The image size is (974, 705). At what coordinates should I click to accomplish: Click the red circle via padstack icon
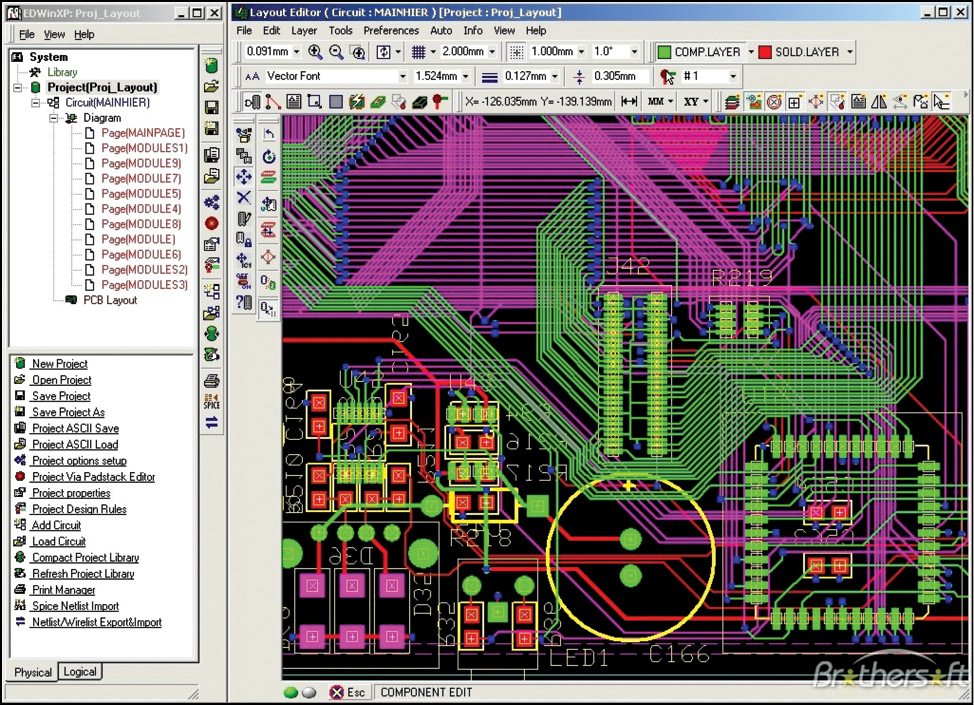[211, 223]
